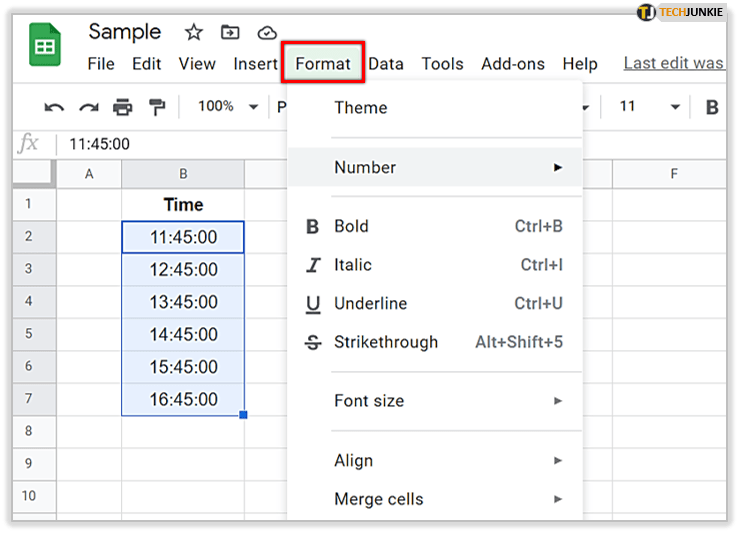Click the Last edit was link

point(673,63)
